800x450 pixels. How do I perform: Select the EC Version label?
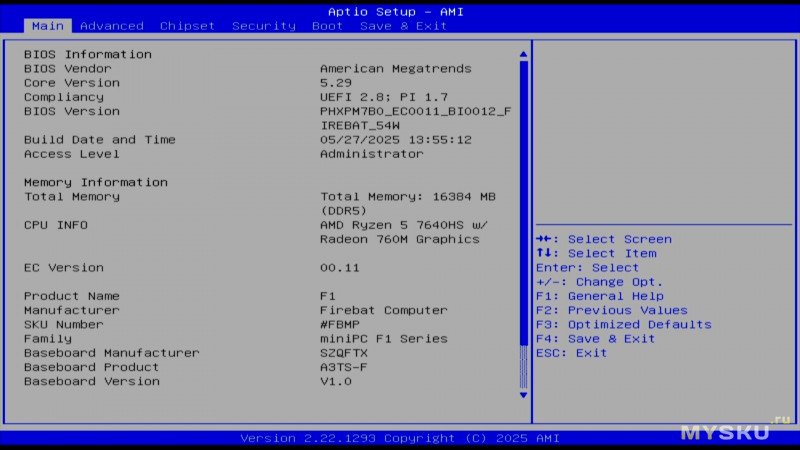64,268
